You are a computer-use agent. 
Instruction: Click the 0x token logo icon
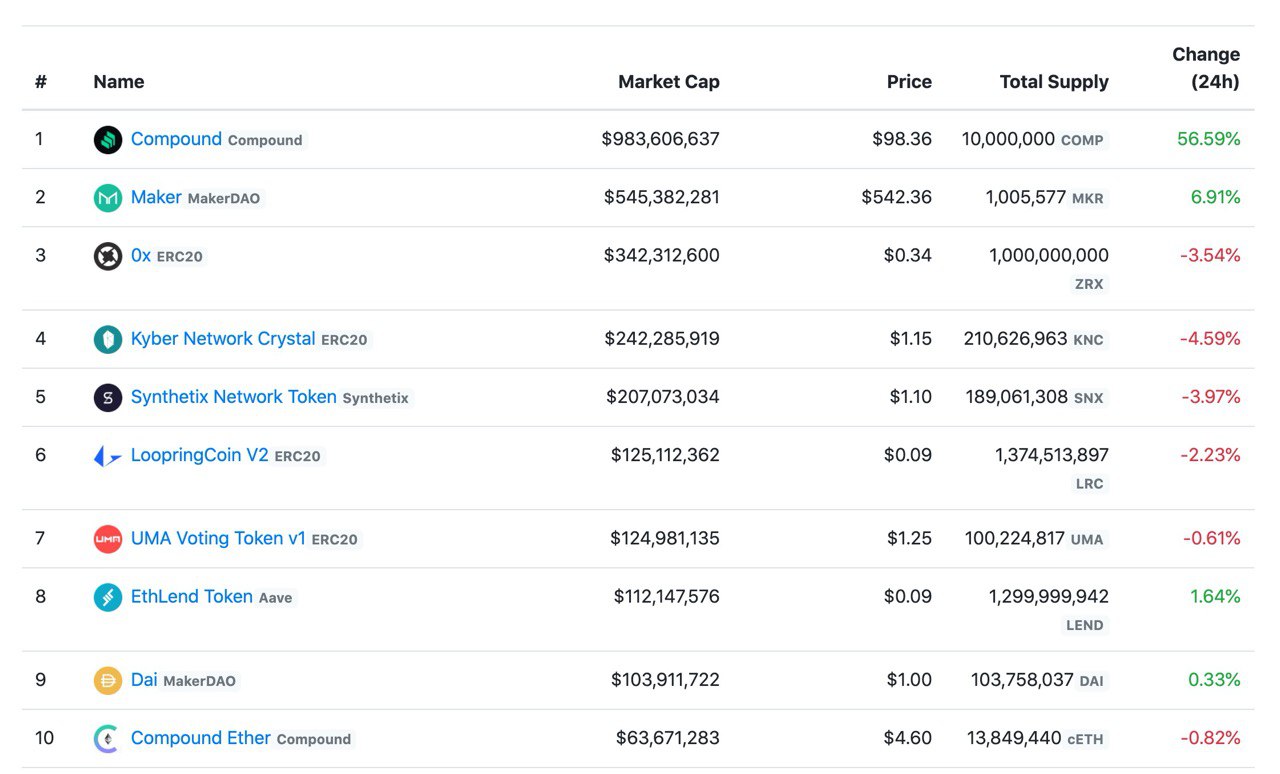[108, 257]
